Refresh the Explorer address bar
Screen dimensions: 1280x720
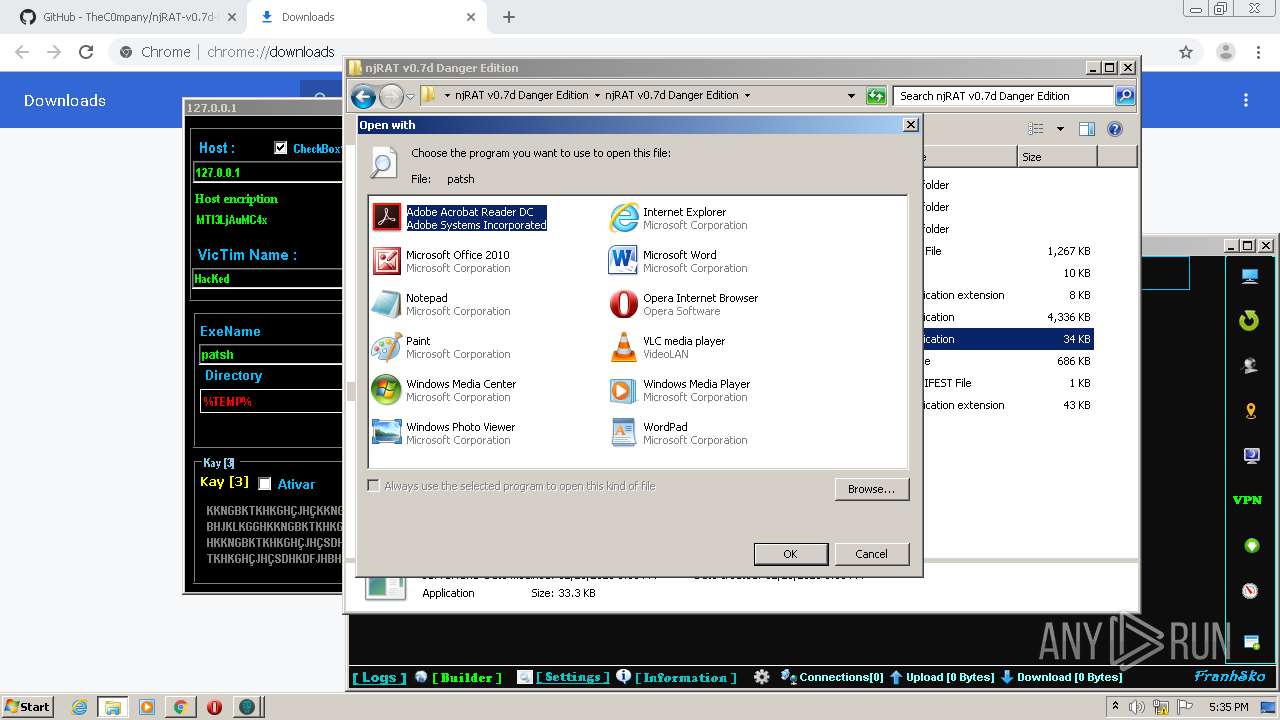(x=876, y=96)
